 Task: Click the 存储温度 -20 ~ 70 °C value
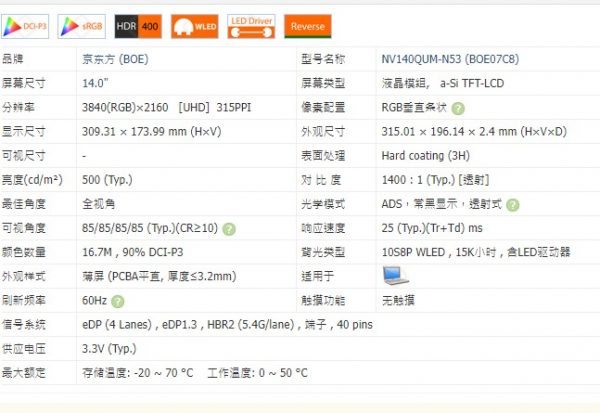[138, 373]
